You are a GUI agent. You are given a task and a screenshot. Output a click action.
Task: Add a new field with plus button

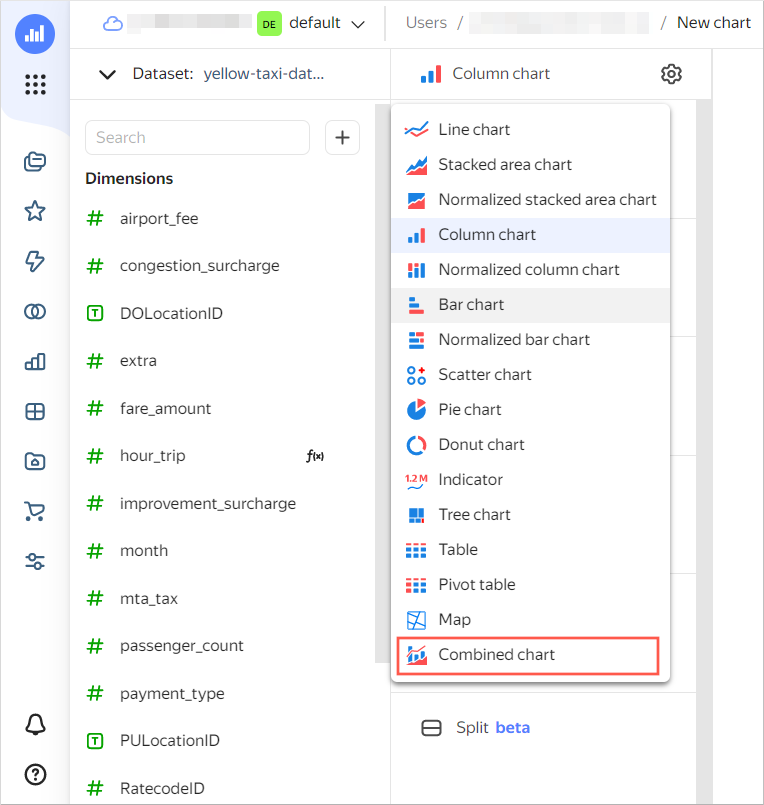point(342,138)
